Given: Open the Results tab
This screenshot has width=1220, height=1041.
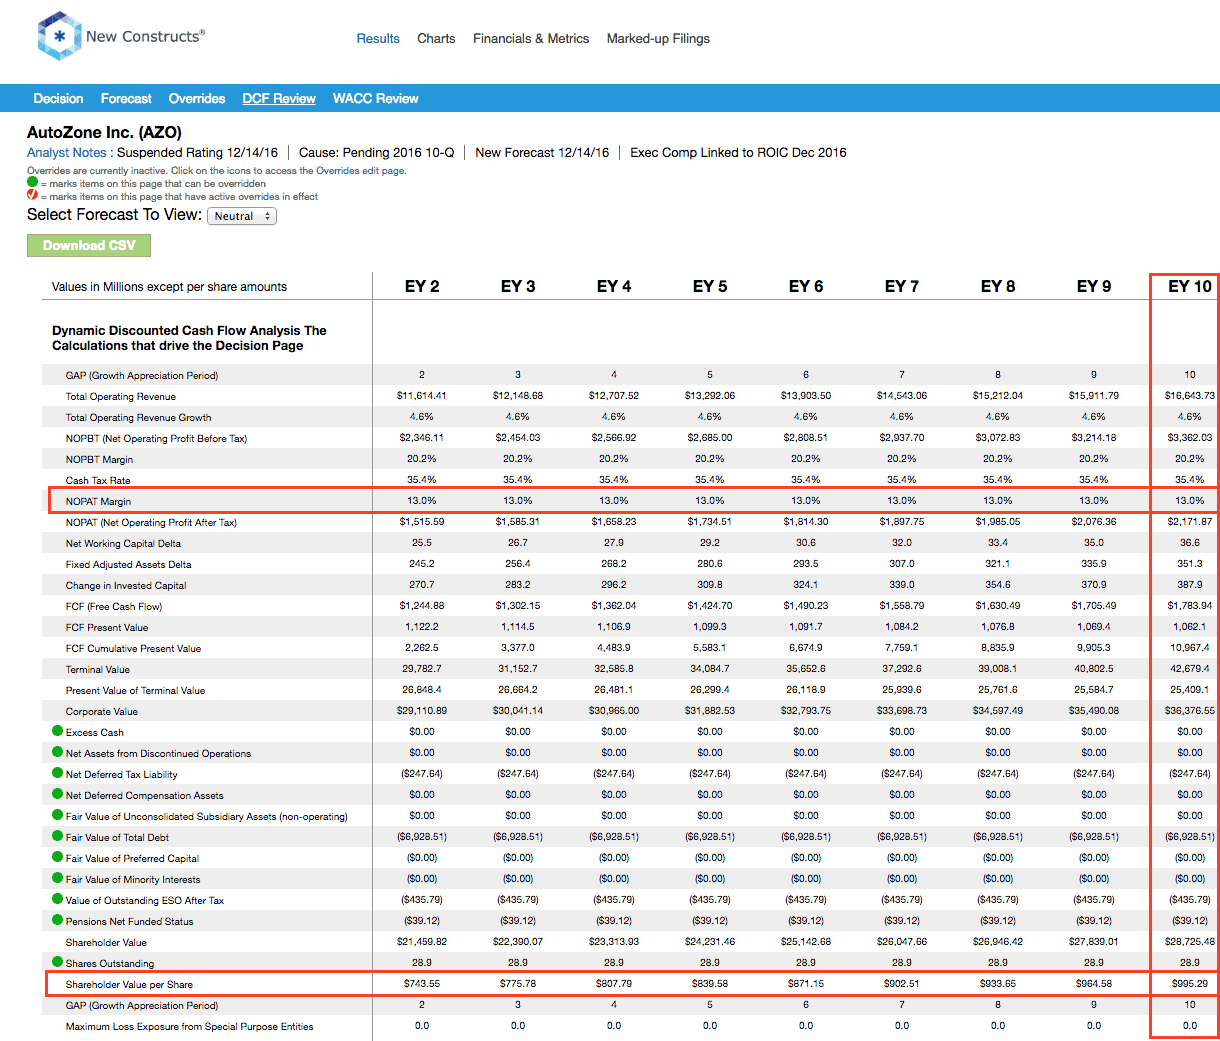Looking at the screenshot, I should [x=378, y=39].
